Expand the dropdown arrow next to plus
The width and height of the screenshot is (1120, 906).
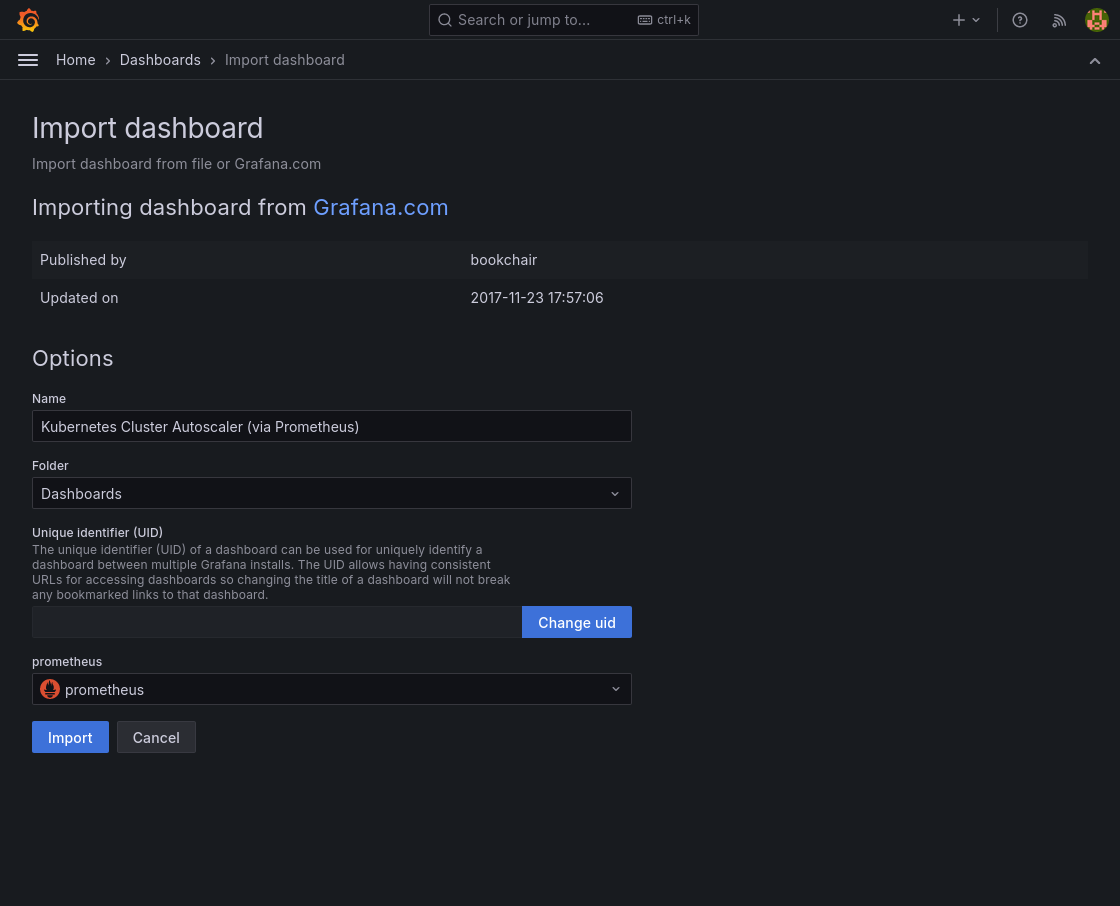click(x=977, y=20)
